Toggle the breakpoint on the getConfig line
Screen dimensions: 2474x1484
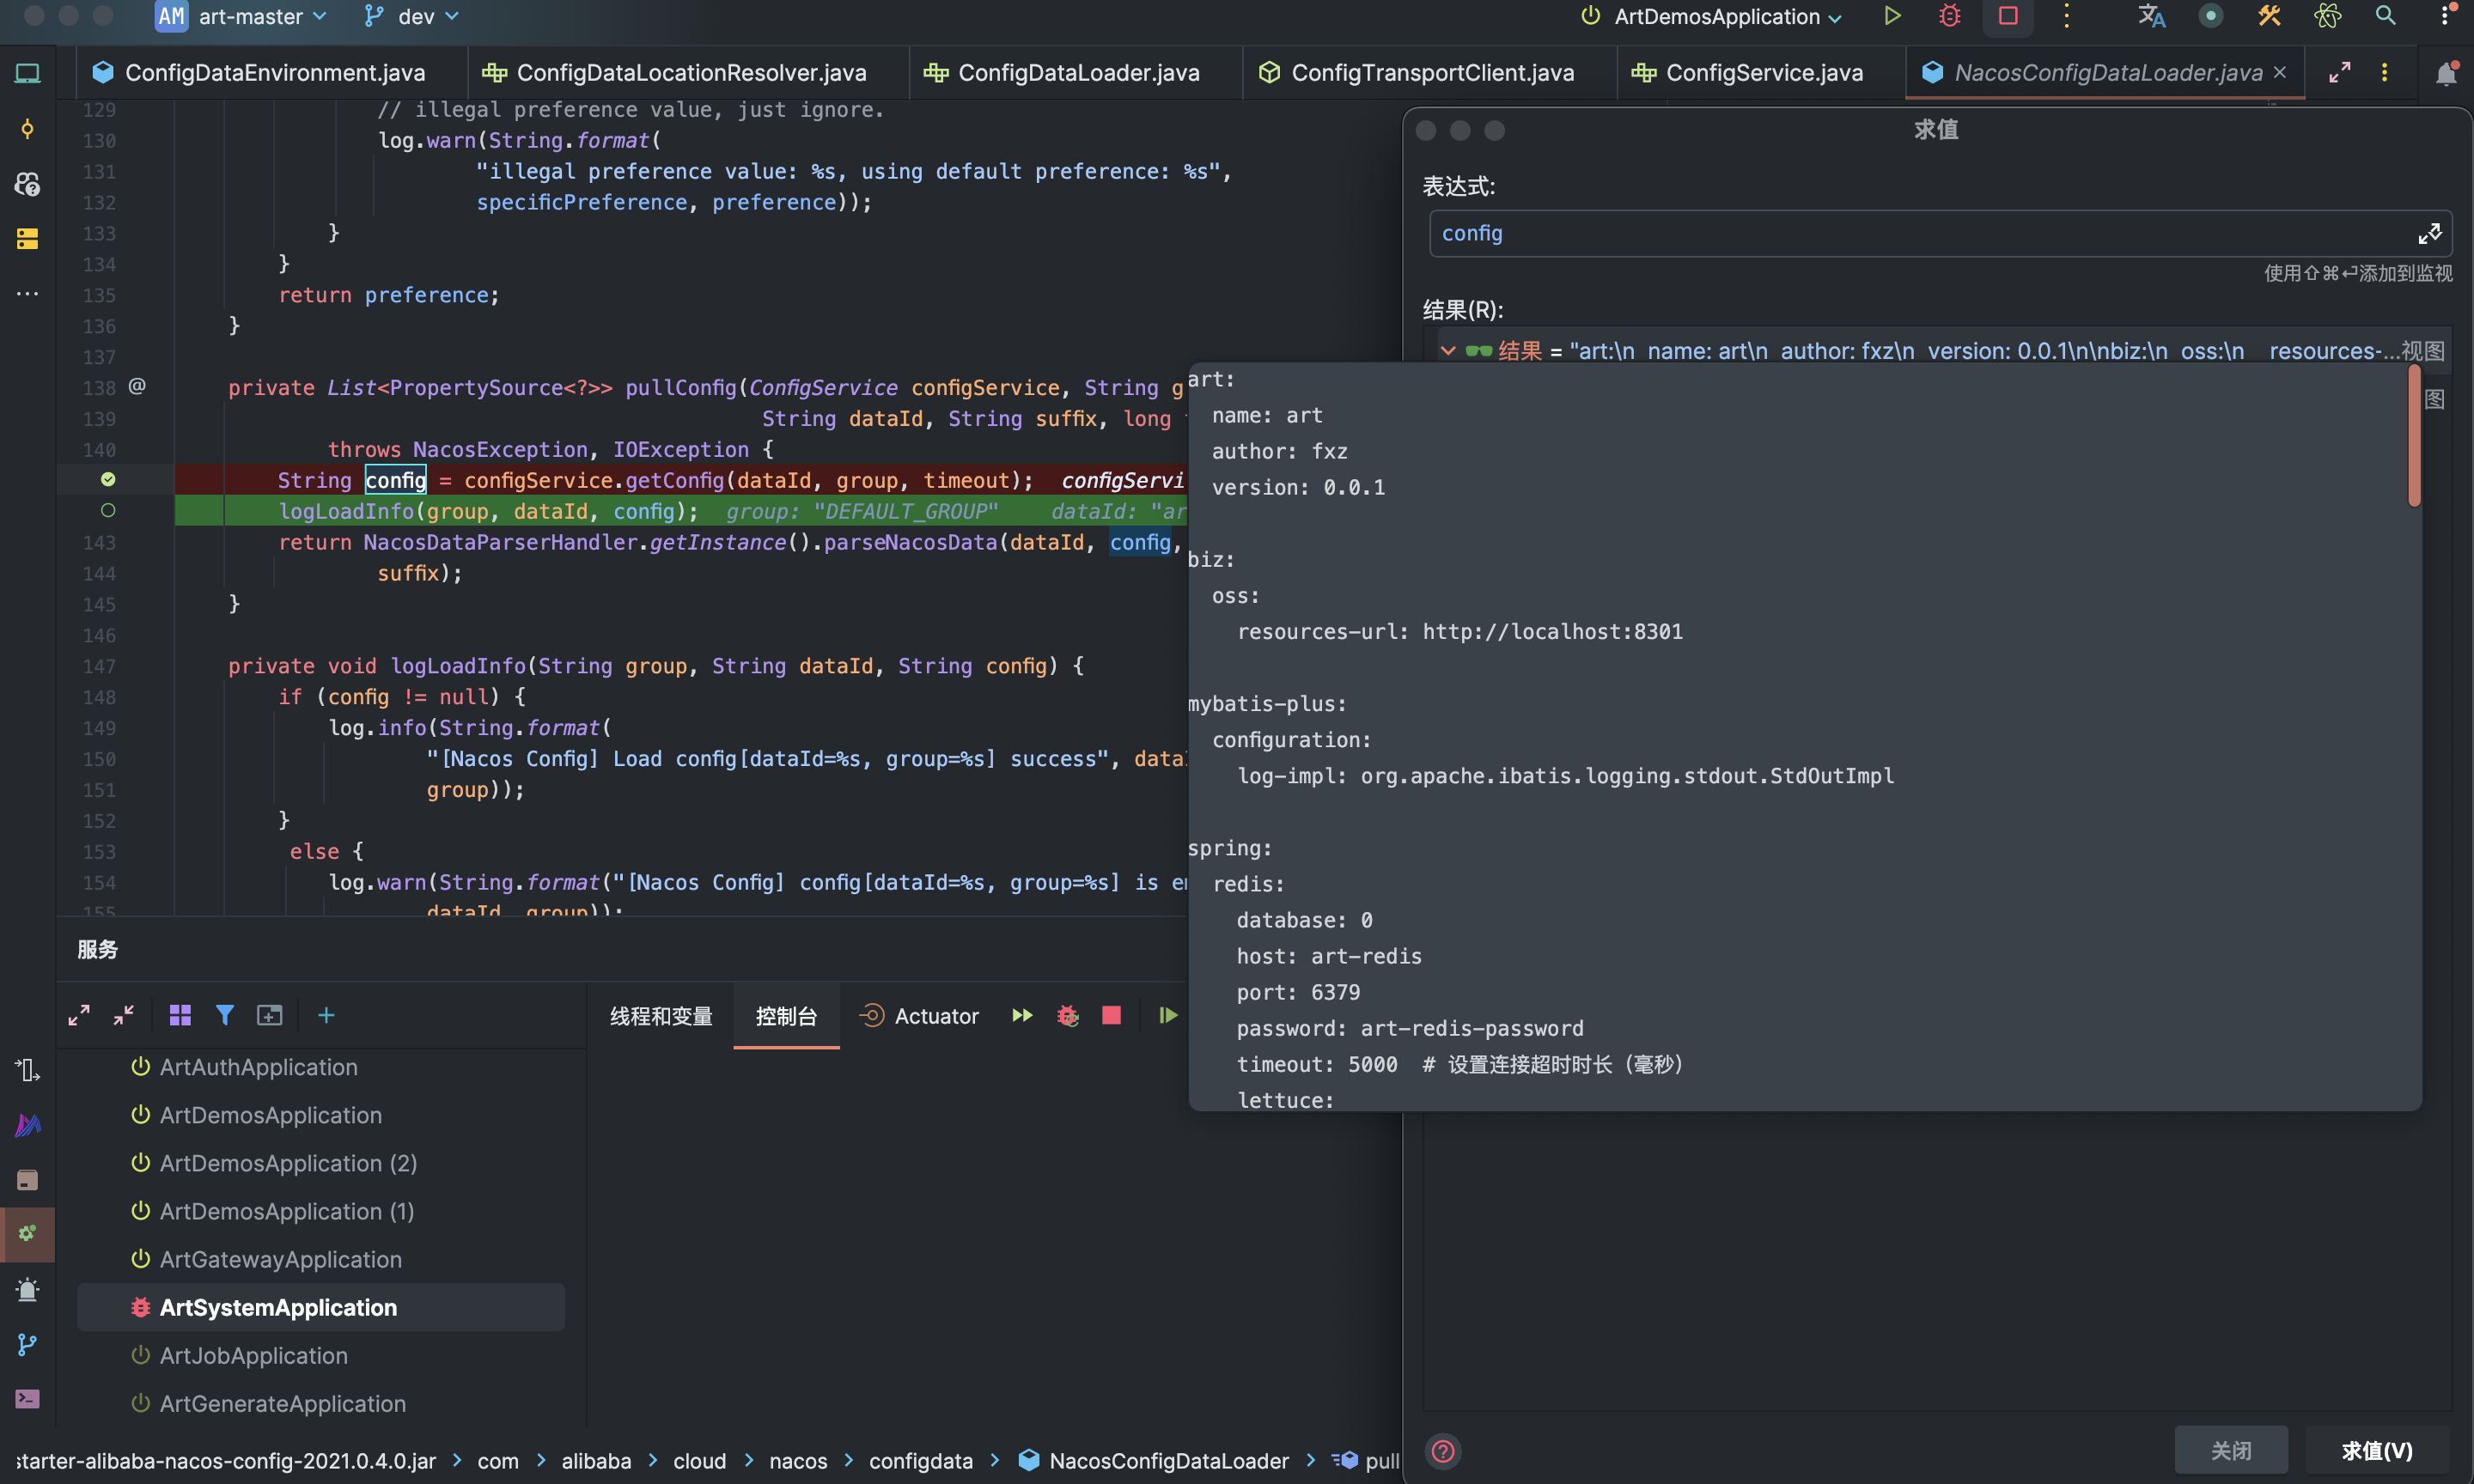(108, 480)
